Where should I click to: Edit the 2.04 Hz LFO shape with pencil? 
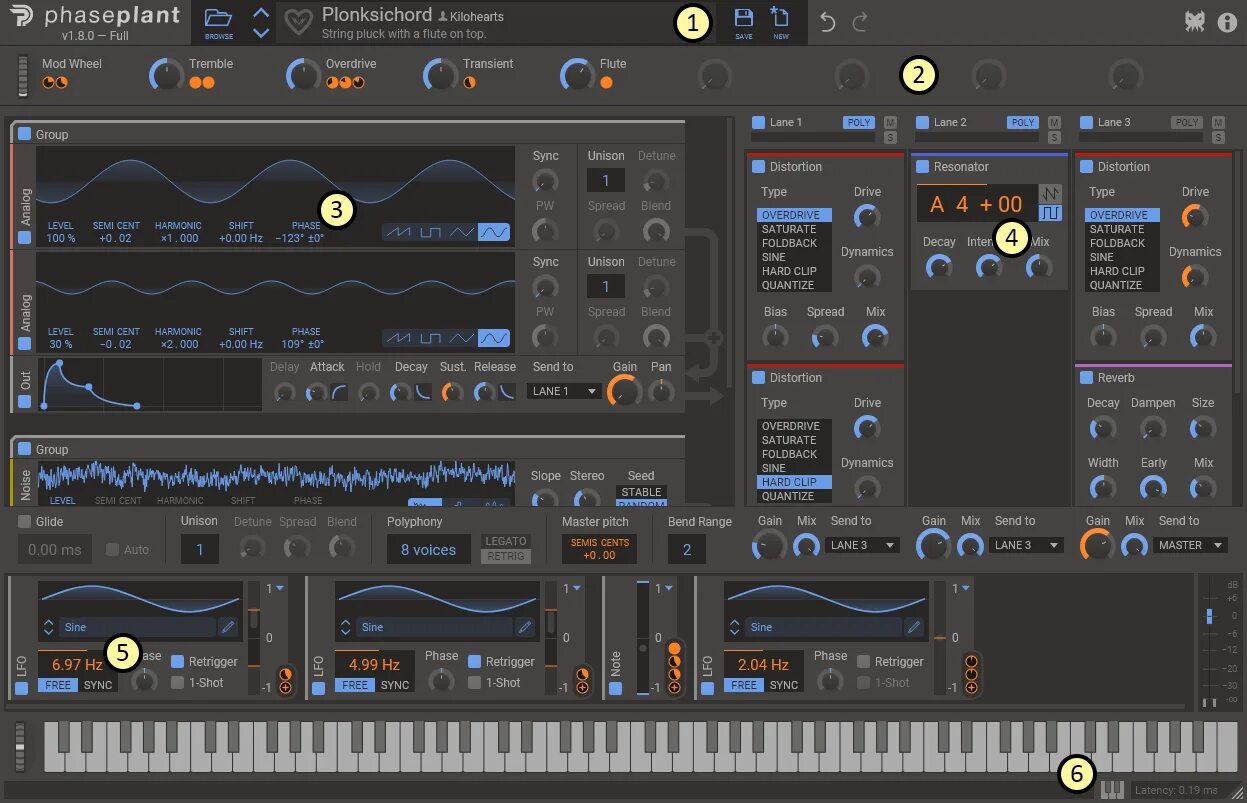[x=914, y=627]
